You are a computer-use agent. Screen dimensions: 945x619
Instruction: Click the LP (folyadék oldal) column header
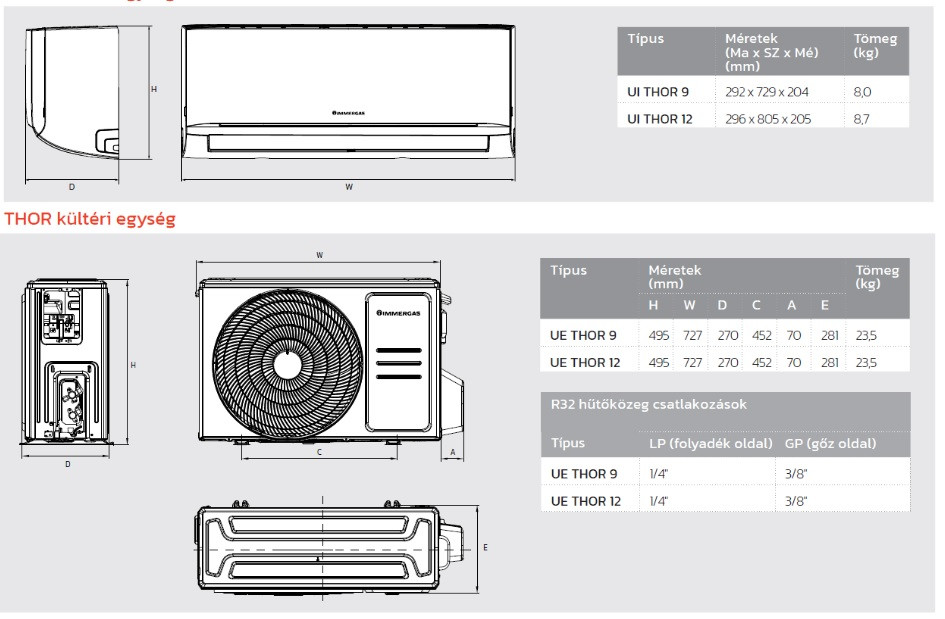(710, 443)
